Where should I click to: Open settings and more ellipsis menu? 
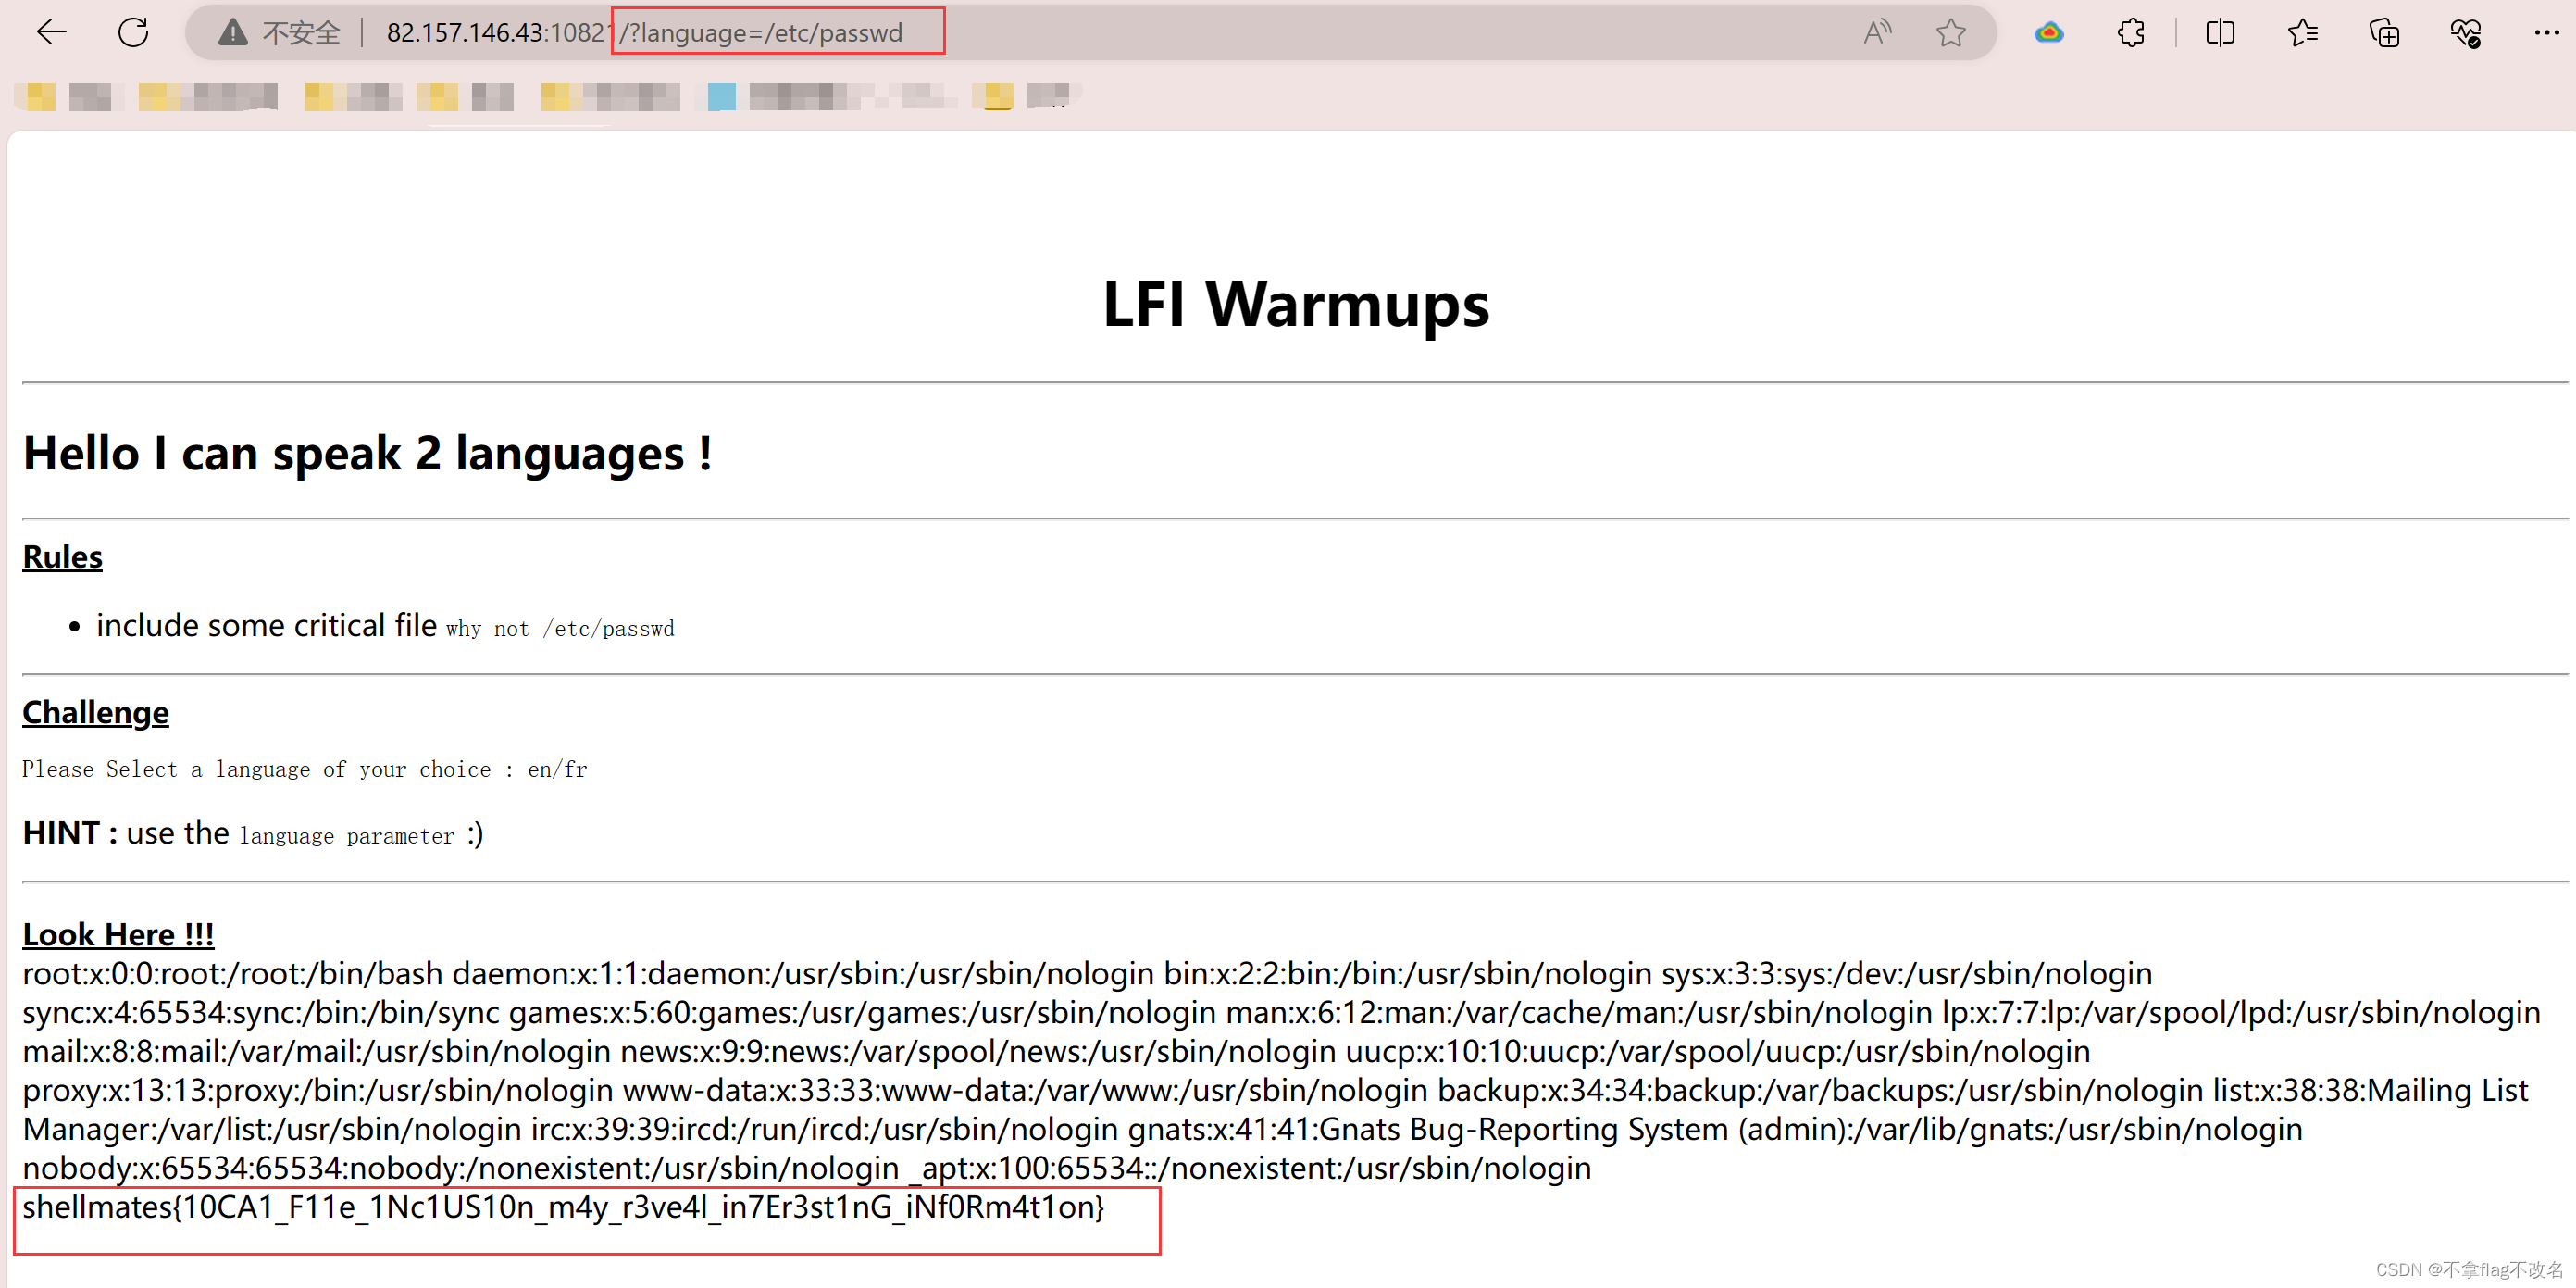pyautogui.click(x=2546, y=32)
